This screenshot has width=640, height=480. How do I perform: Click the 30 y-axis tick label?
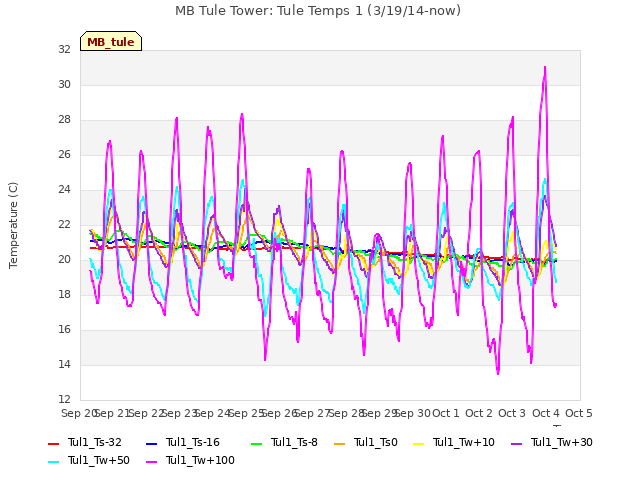[64, 84]
